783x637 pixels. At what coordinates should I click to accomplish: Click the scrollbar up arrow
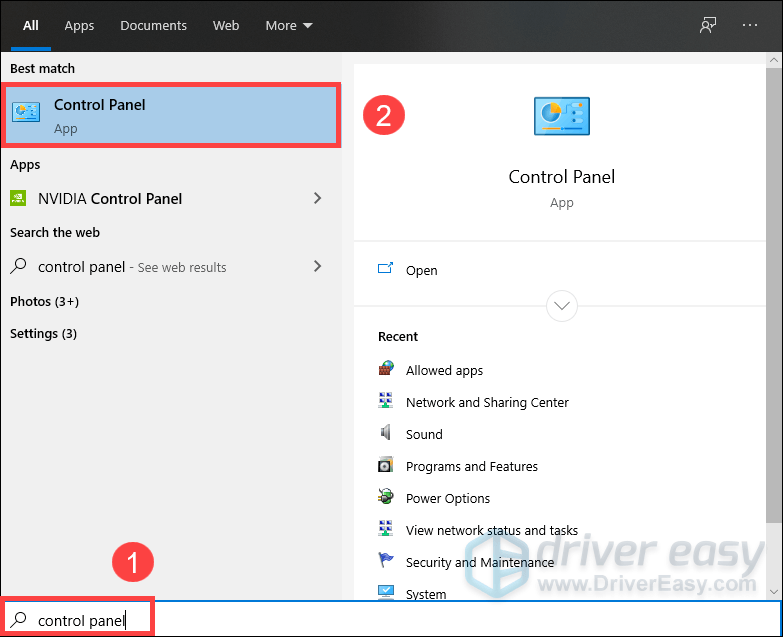point(774,60)
